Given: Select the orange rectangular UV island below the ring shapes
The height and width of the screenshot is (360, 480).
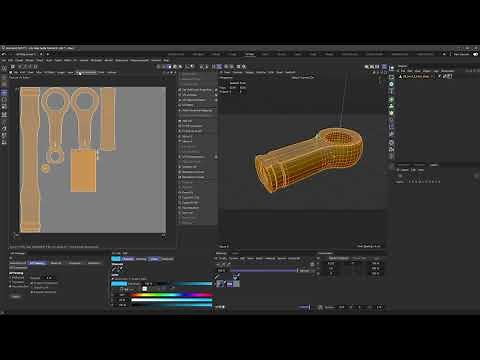Looking at the screenshot, I should pyautogui.click(x=83, y=170).
